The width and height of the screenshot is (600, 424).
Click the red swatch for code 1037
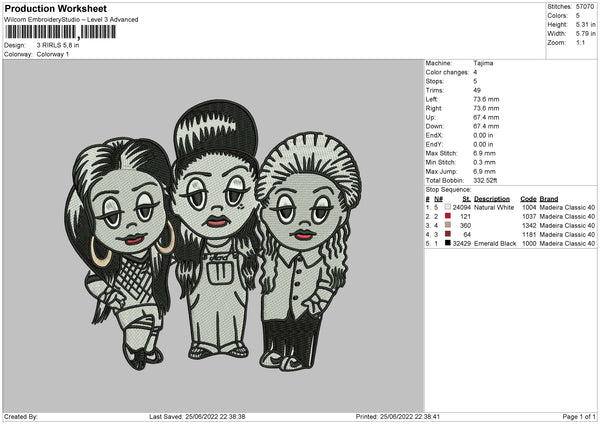[x=448, y=216]
